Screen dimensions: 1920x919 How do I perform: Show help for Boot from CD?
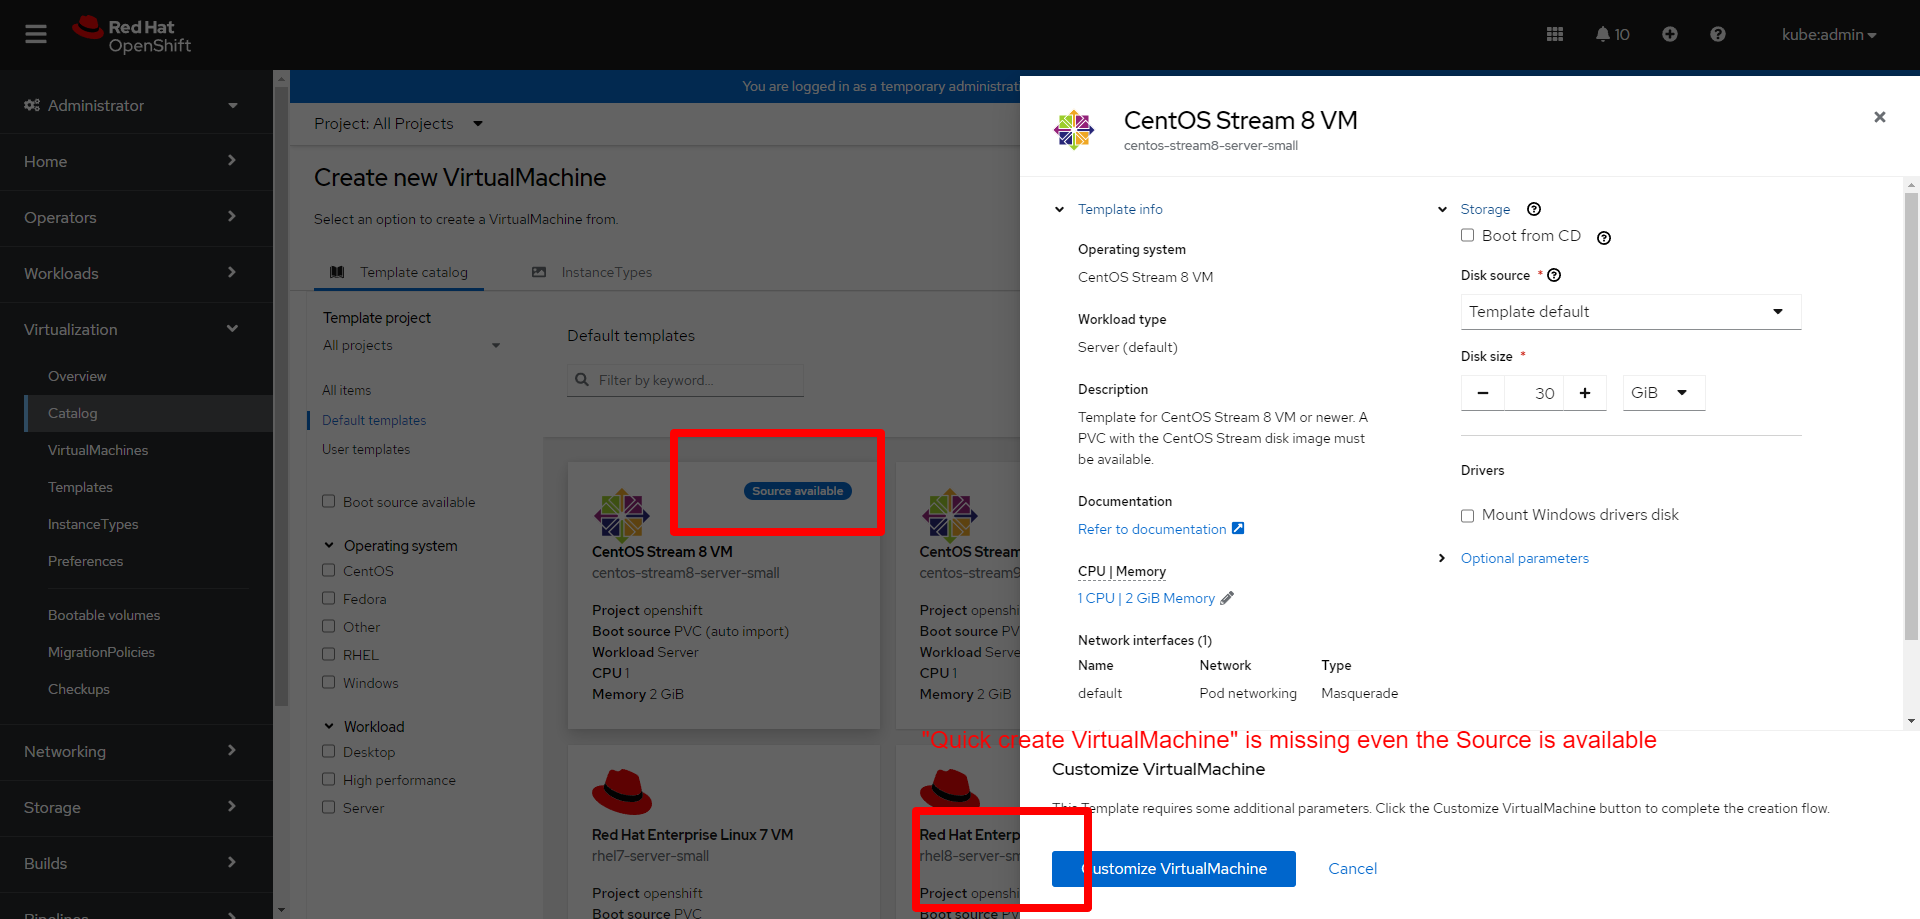point(1604,238)
